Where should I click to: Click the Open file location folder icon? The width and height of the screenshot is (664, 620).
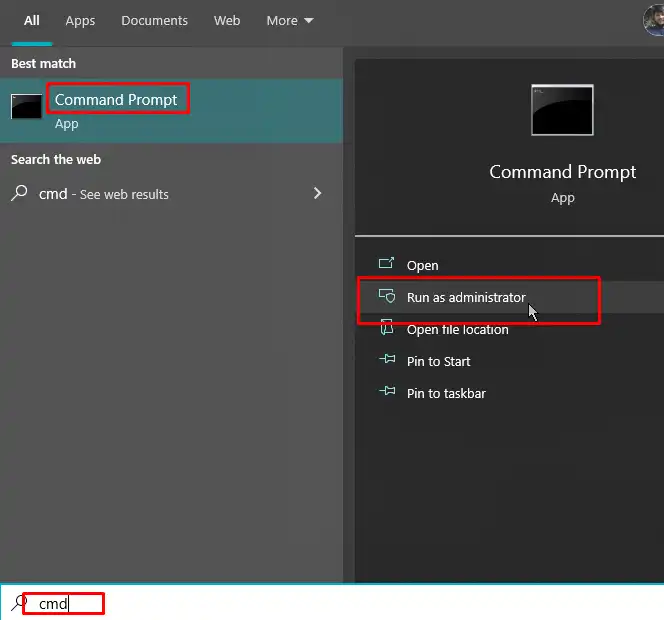(387, 329)
